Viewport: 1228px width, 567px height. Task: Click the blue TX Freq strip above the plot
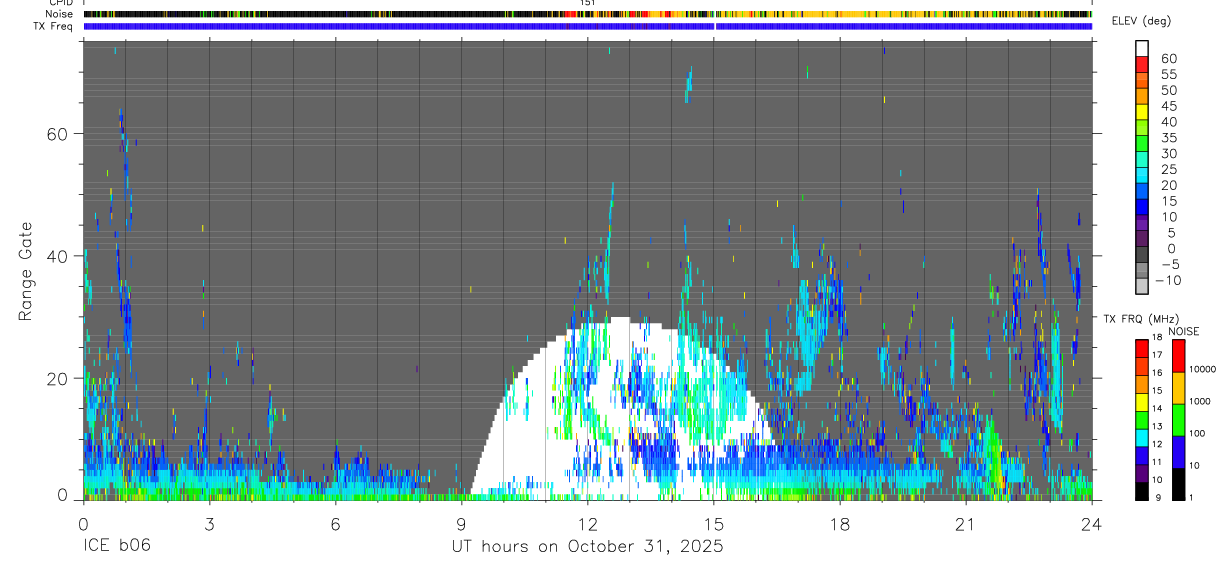(x=588, y=25)
